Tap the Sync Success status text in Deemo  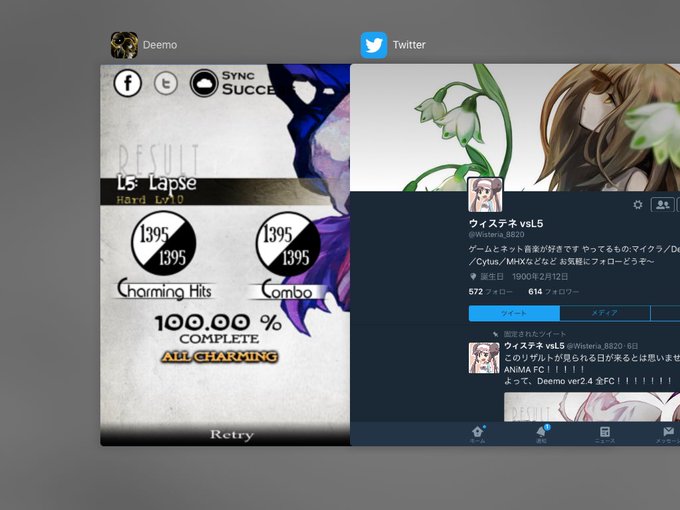tap(248, 82)
